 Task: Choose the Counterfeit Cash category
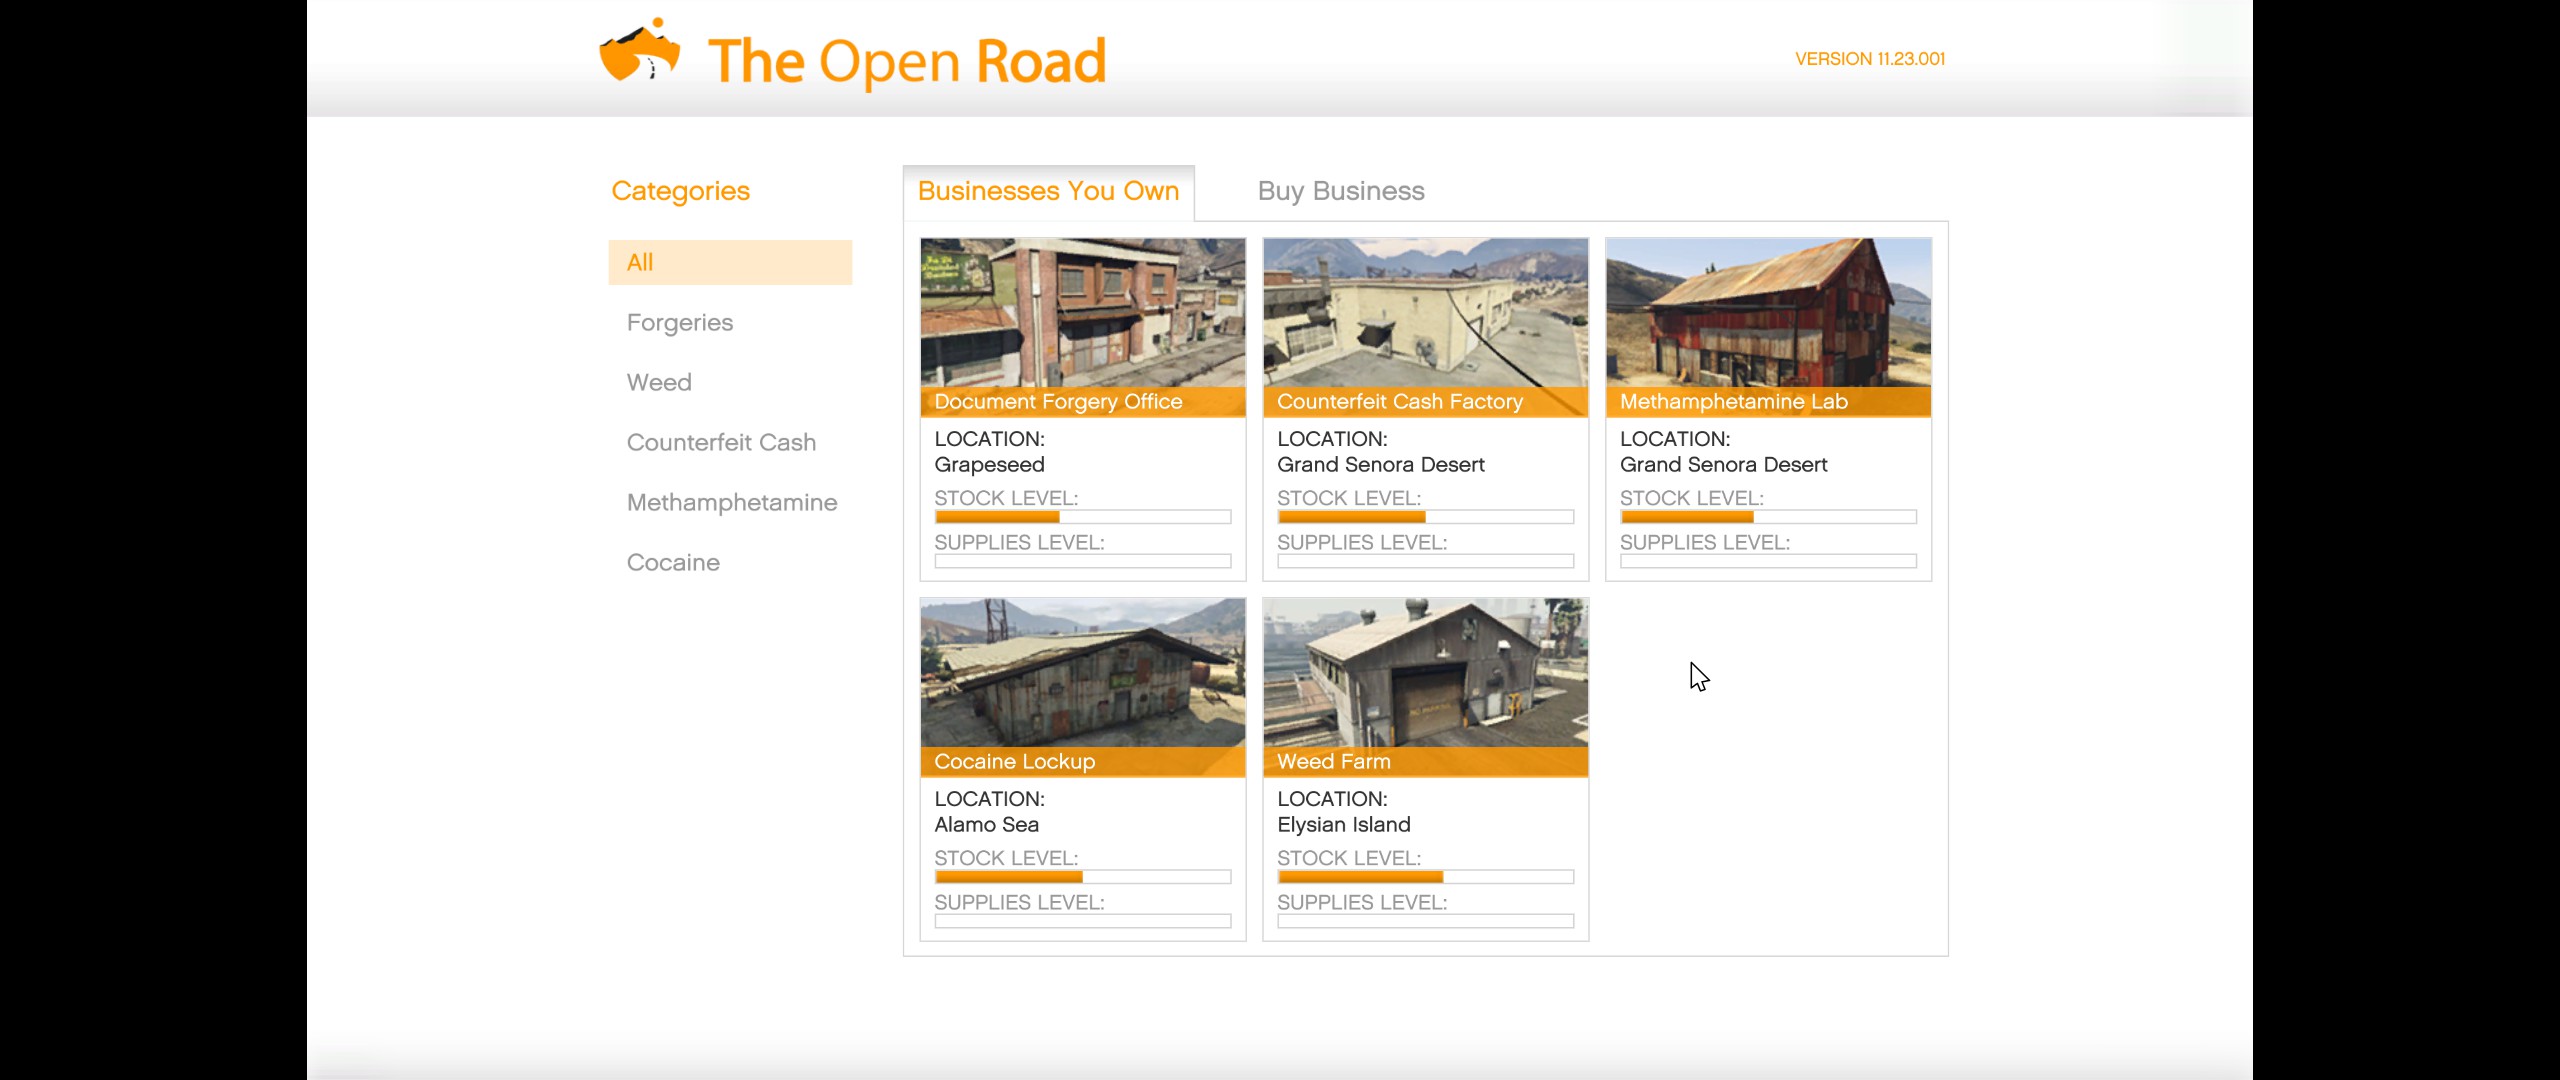tap(721, 442)
